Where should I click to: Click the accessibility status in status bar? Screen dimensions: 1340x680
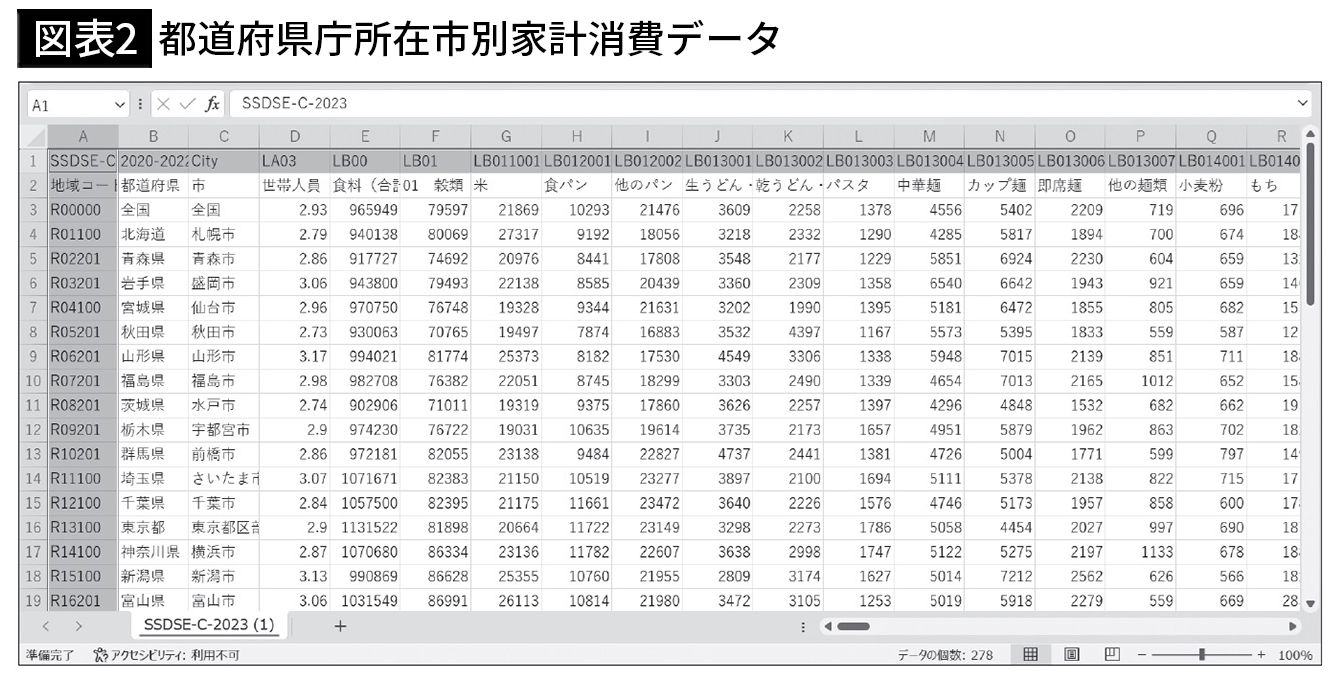click(x=165, y=655)
